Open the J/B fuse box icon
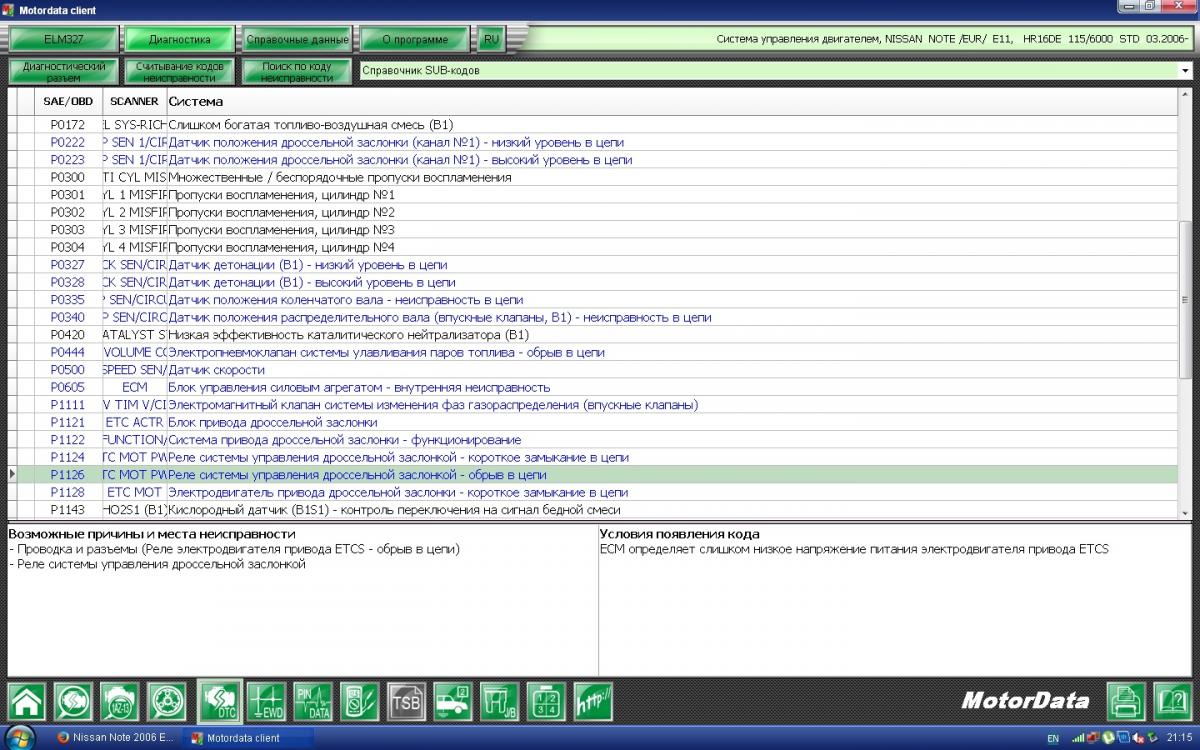The image size is (1200, 750). click(x=500, y=700)
